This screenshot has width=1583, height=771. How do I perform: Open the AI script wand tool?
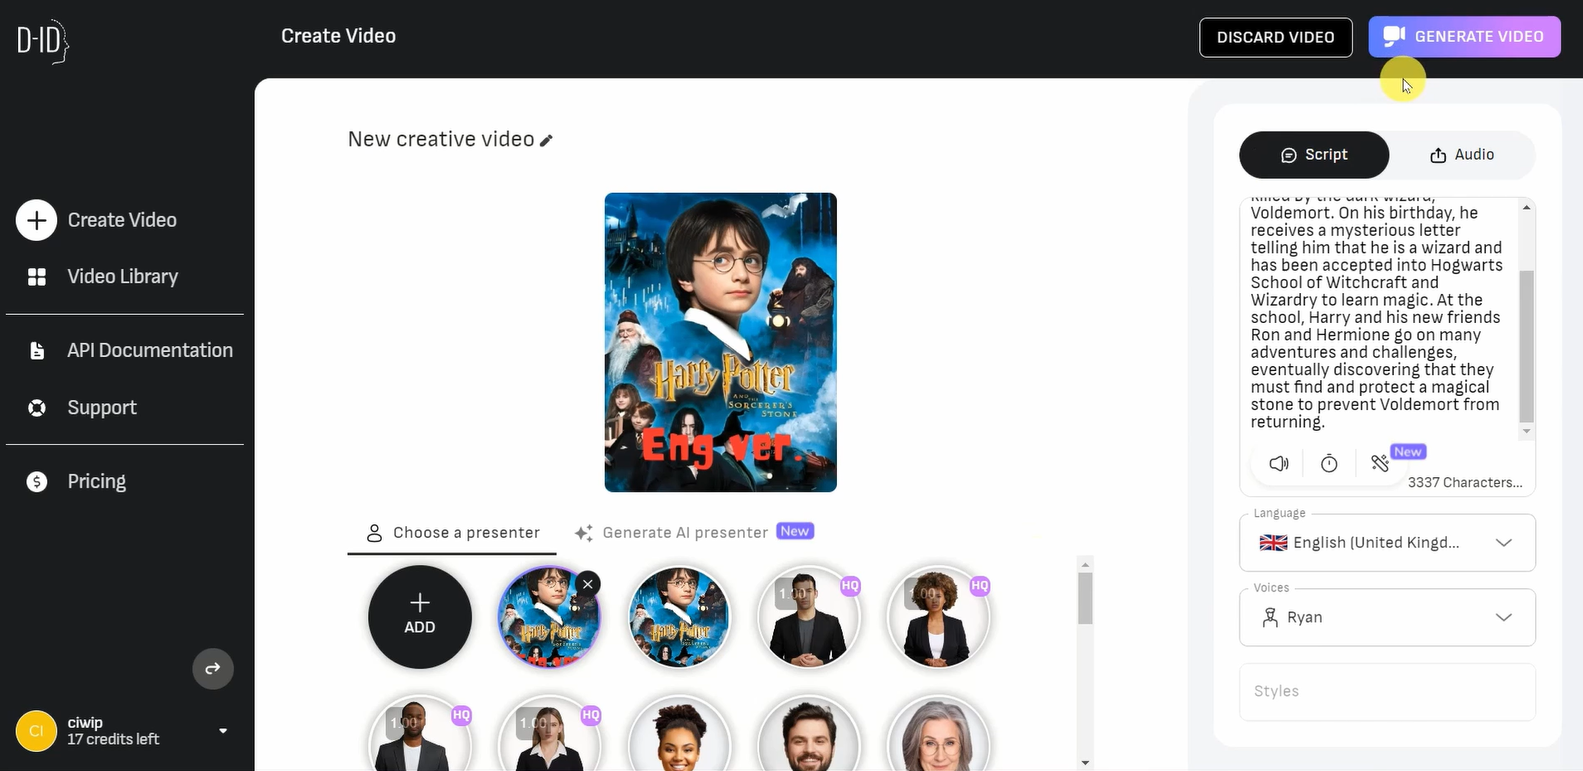click(1380, 463)
